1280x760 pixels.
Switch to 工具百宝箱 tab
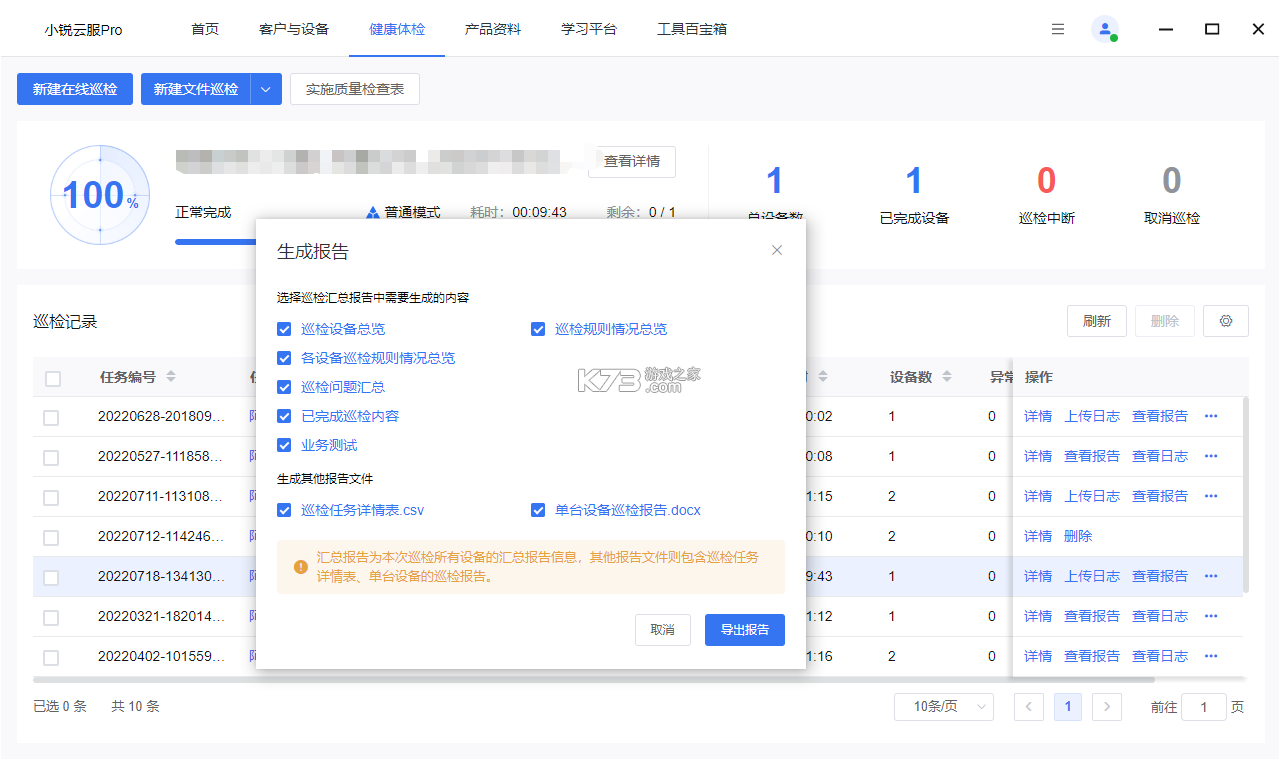(x=692, y=29)
